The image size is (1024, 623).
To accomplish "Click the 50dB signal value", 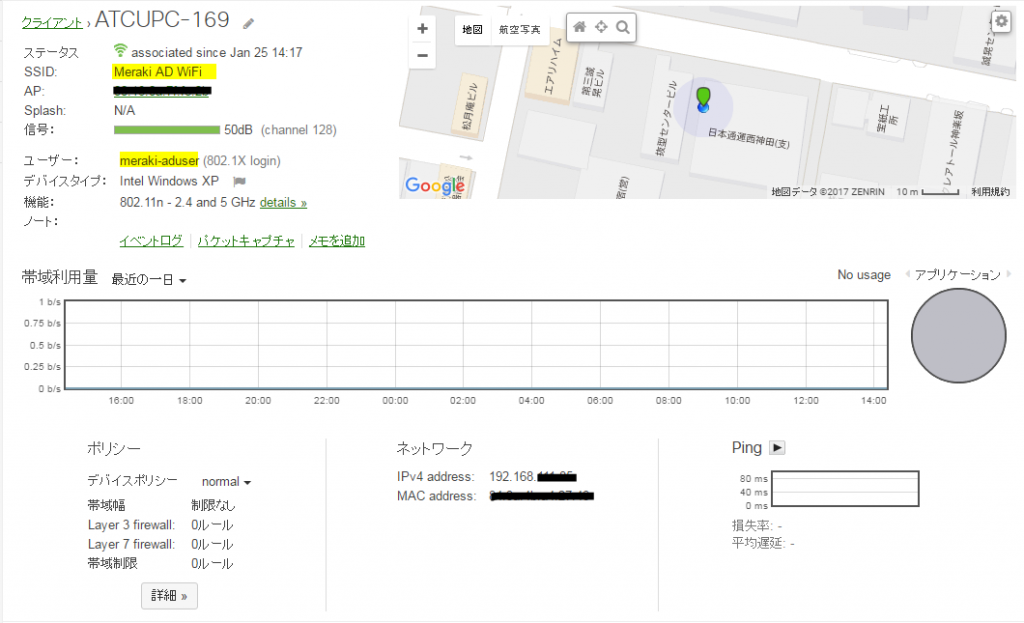I will pyautogui.click(x=238, y=130).
